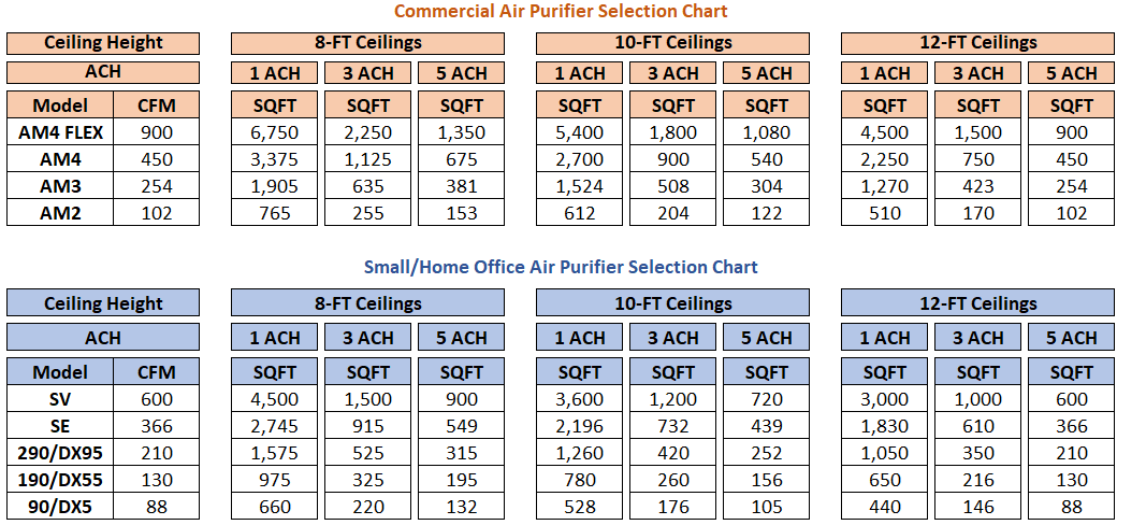Click the 6,750 square footage cell
The width and height of the screenshot is (1122, 532).
point(275,132)
